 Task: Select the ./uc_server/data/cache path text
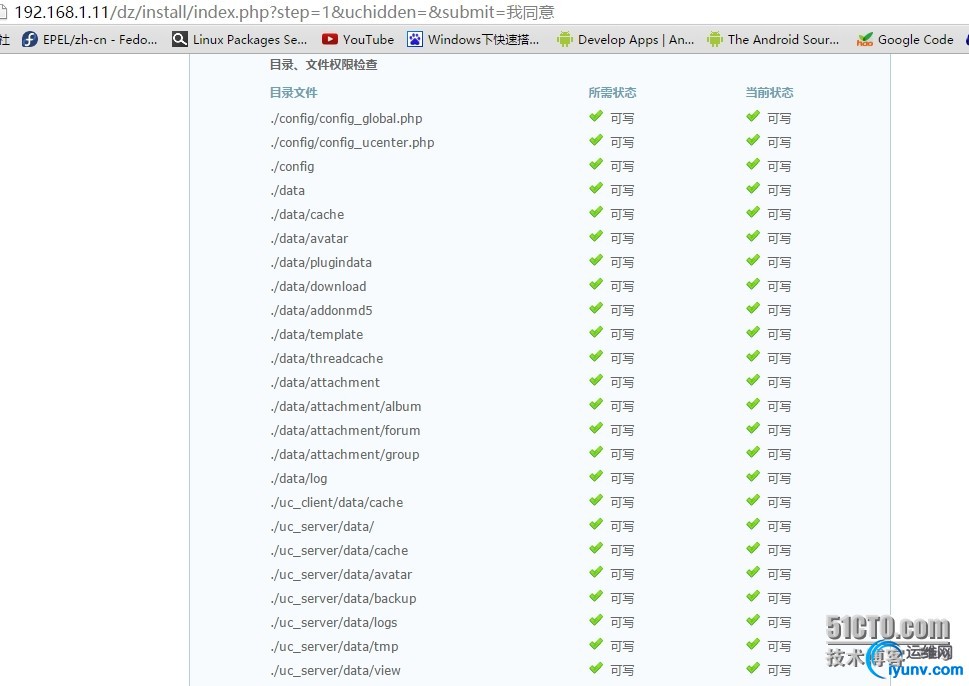(339, 551)
